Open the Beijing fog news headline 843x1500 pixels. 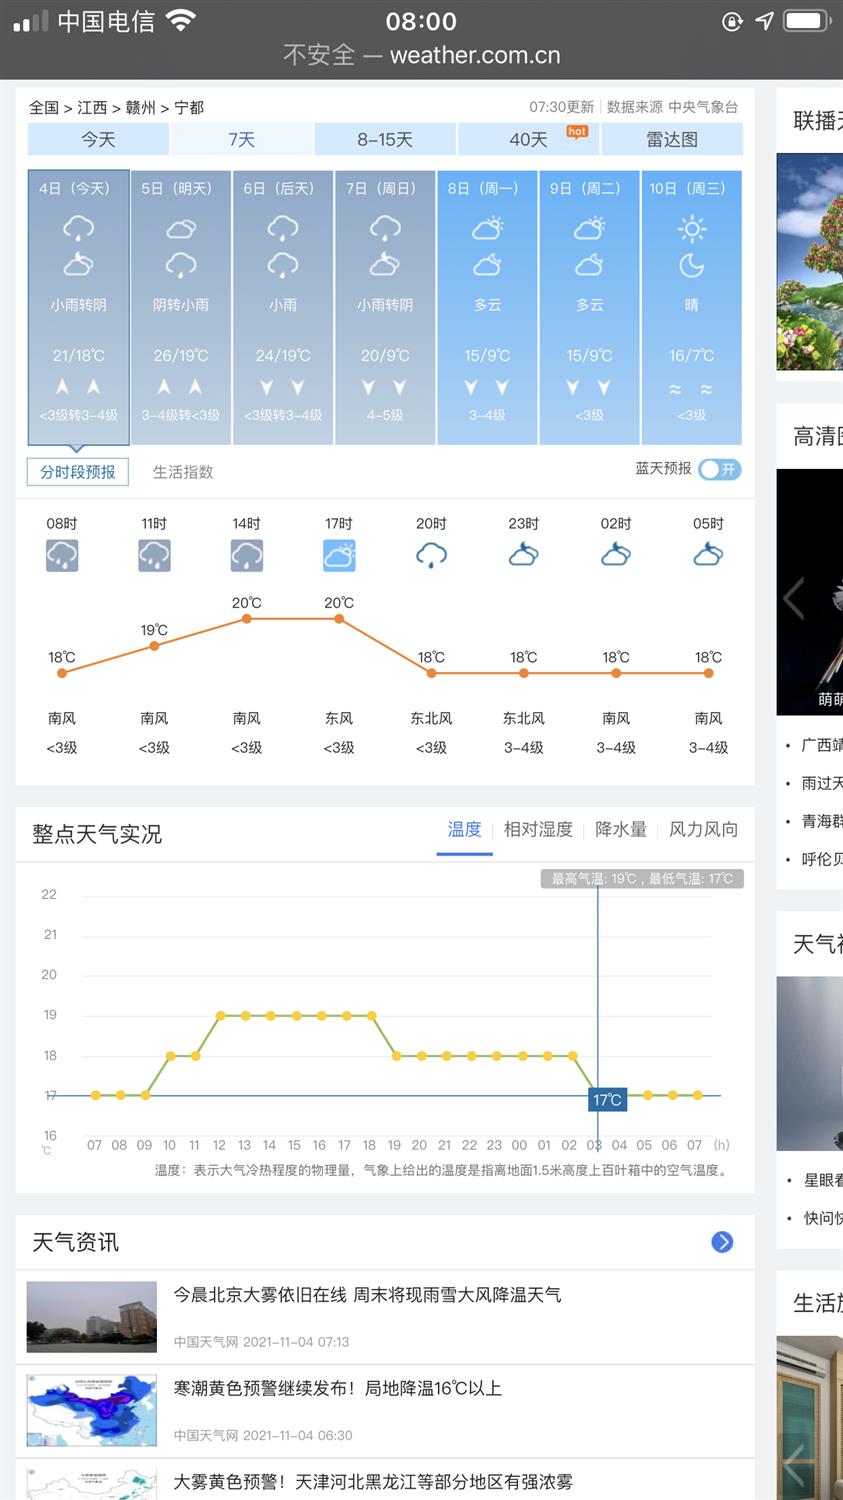point(367,1295)
